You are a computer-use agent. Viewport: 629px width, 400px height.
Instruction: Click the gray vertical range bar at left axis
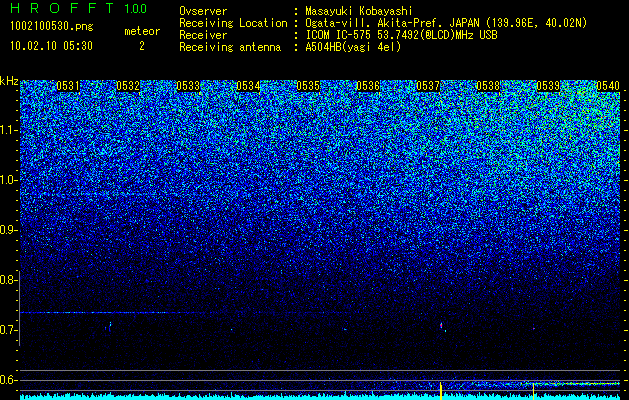20,308
